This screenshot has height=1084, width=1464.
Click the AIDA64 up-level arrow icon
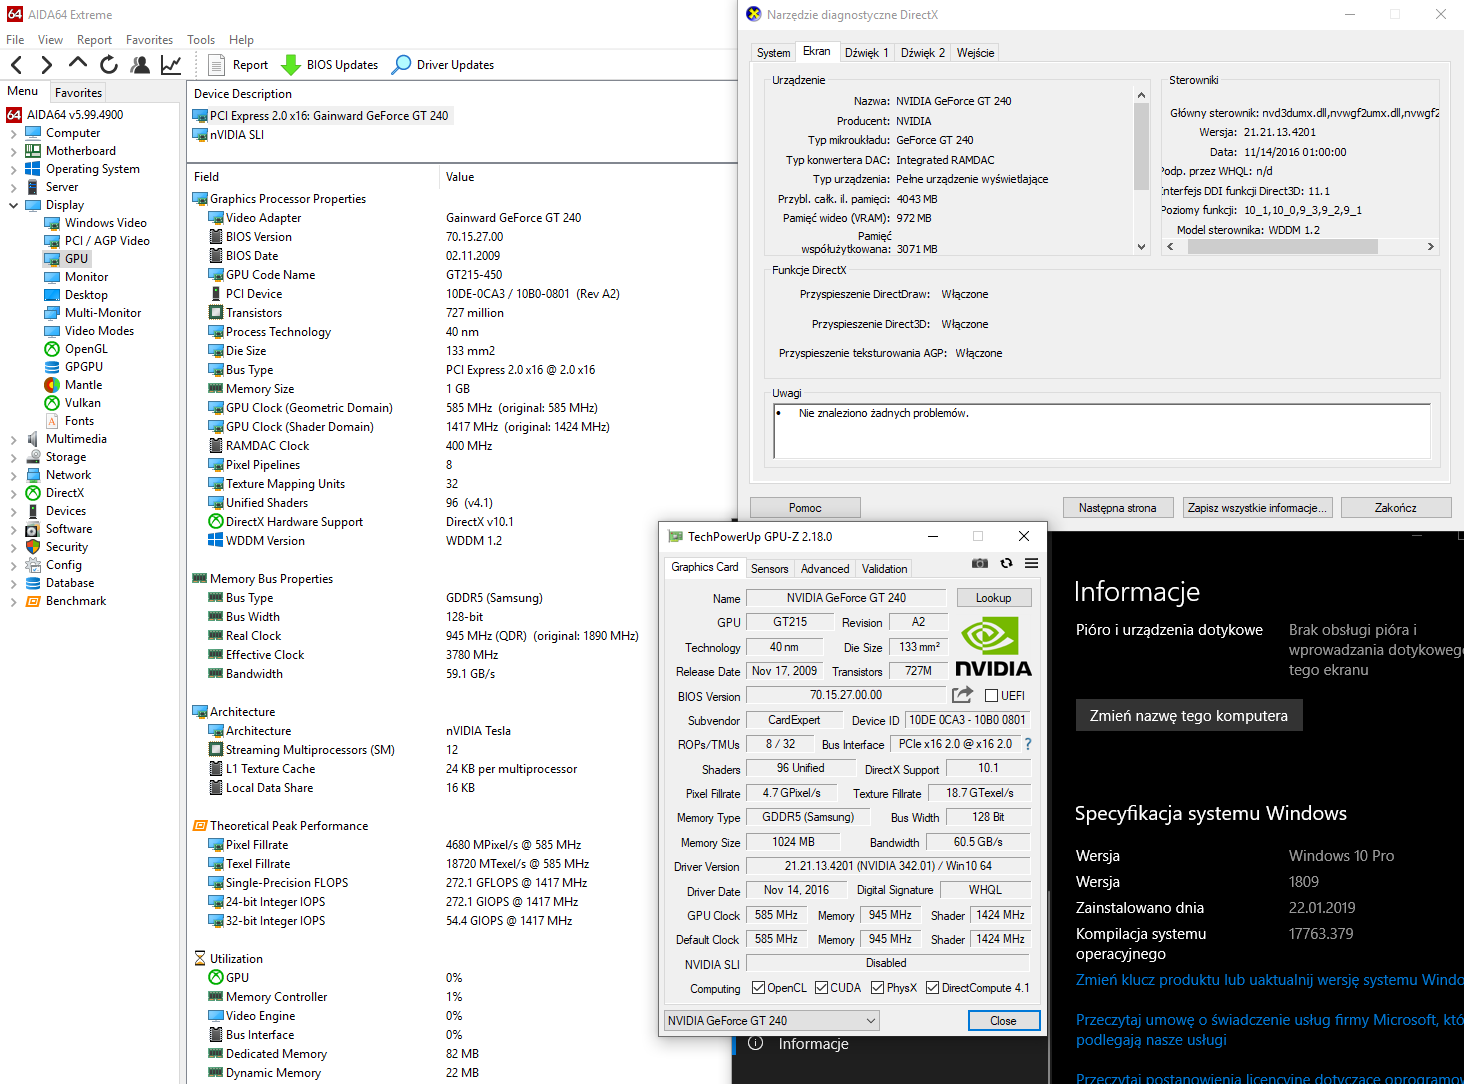pos(78,64)
